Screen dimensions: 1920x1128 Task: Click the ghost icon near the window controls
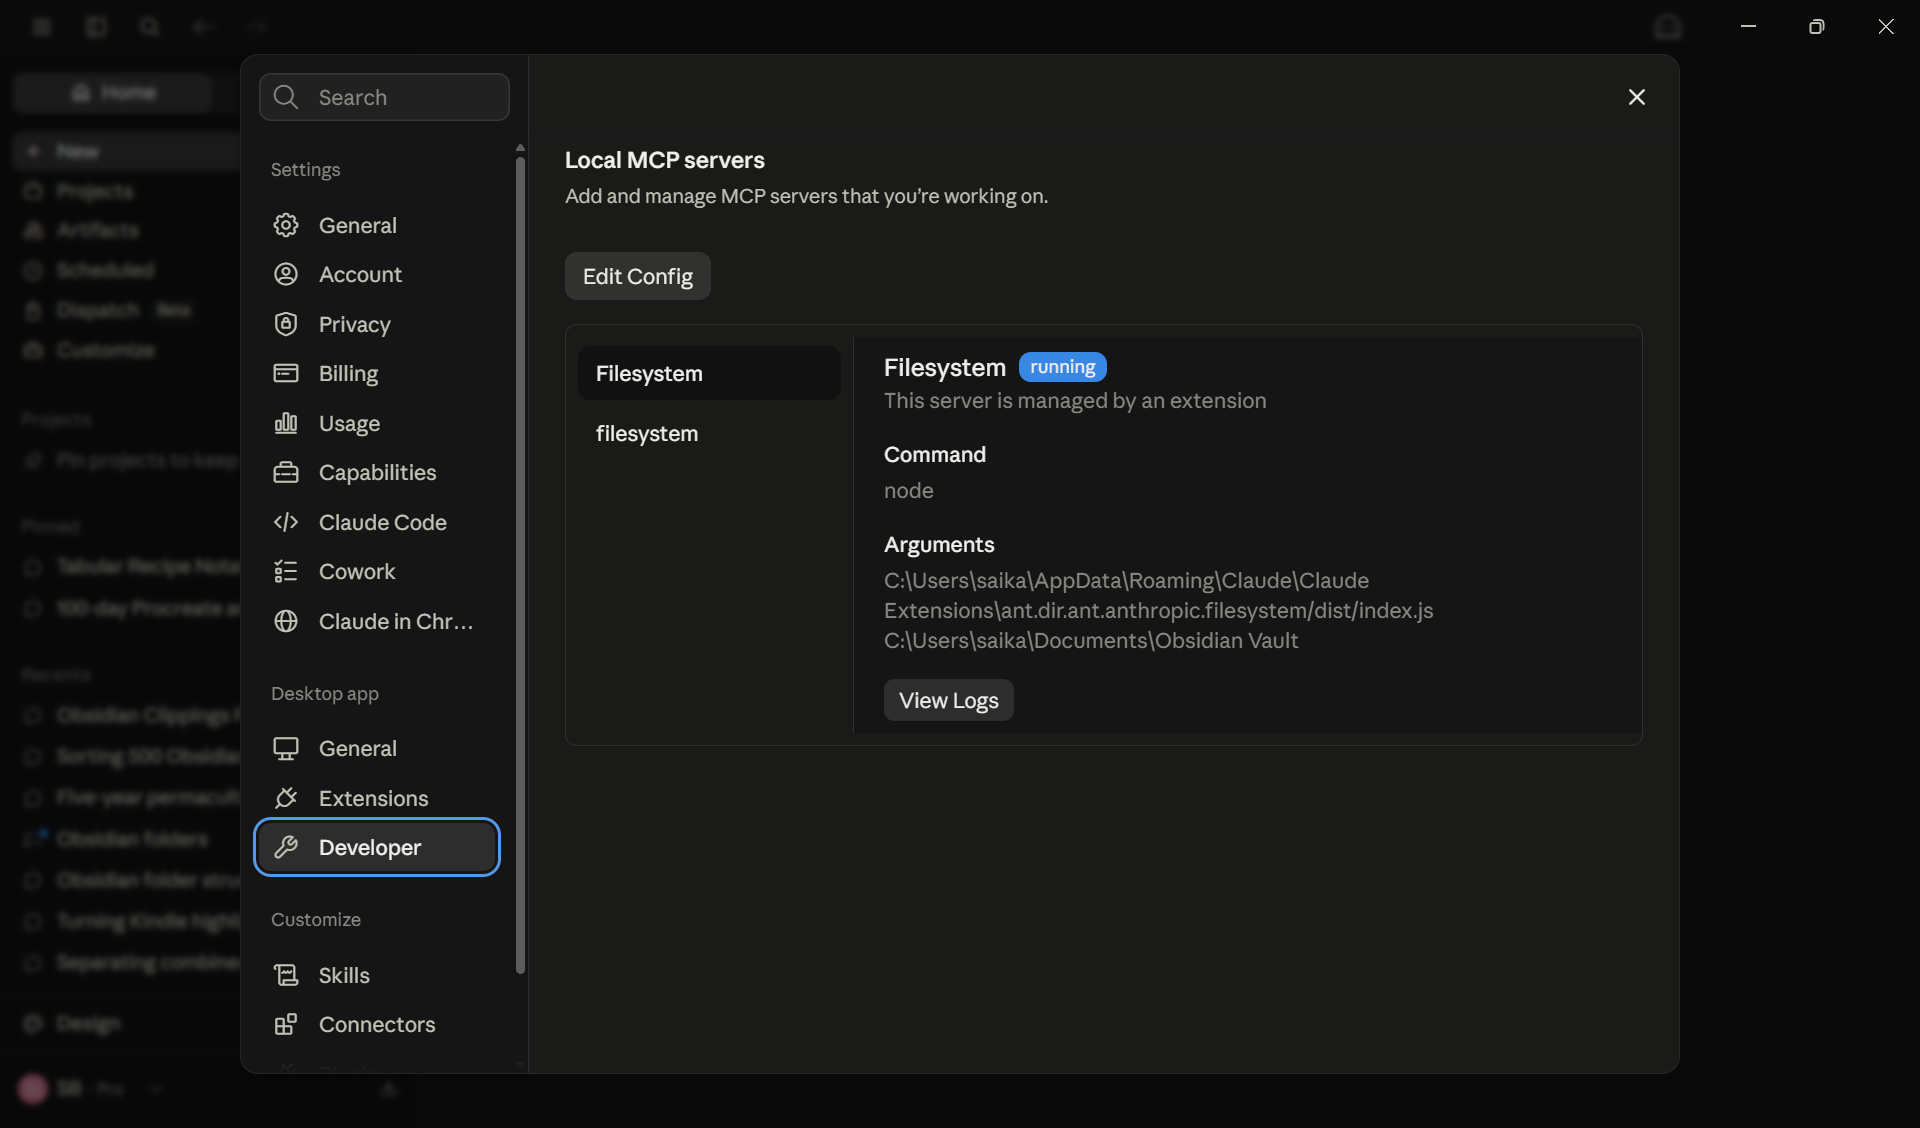1668,27
